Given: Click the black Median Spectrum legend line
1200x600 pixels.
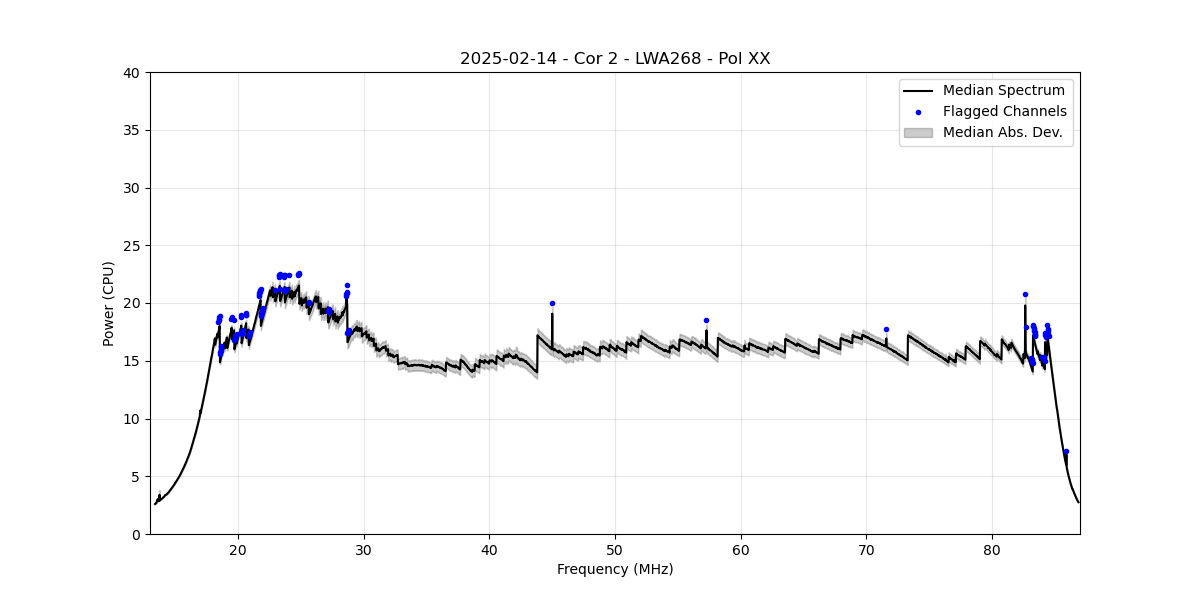Looking at the screenshot, I should click(x=918, y=91).
